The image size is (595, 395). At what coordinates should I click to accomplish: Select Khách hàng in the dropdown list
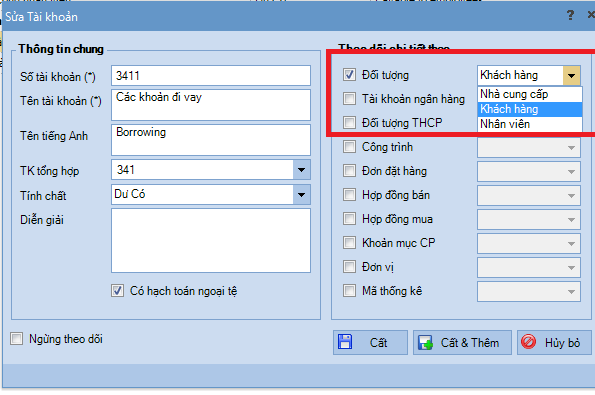[x=530, y=109]
